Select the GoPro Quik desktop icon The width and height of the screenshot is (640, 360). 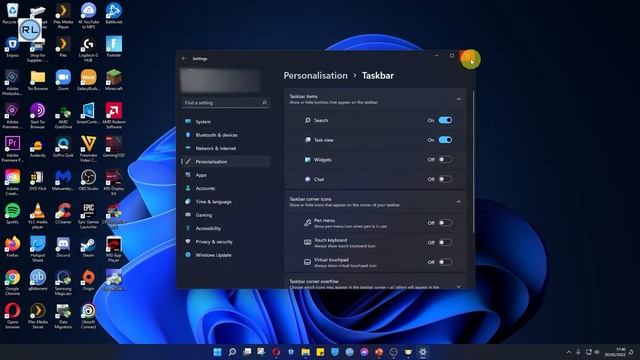[63, 147]
